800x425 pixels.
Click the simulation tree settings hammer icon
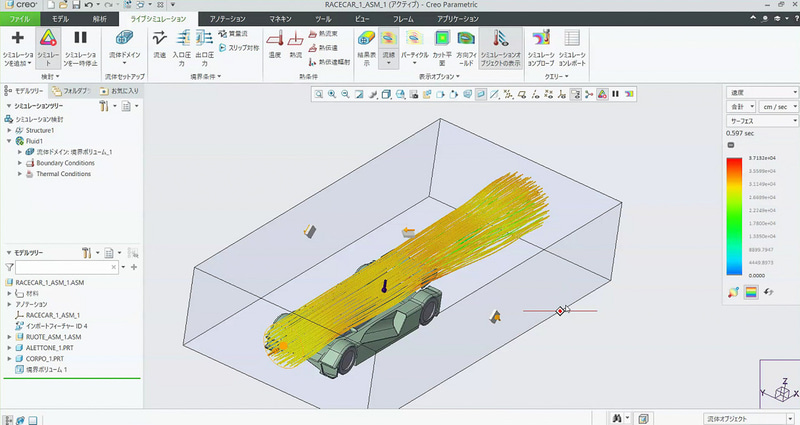tap(104, 106)
